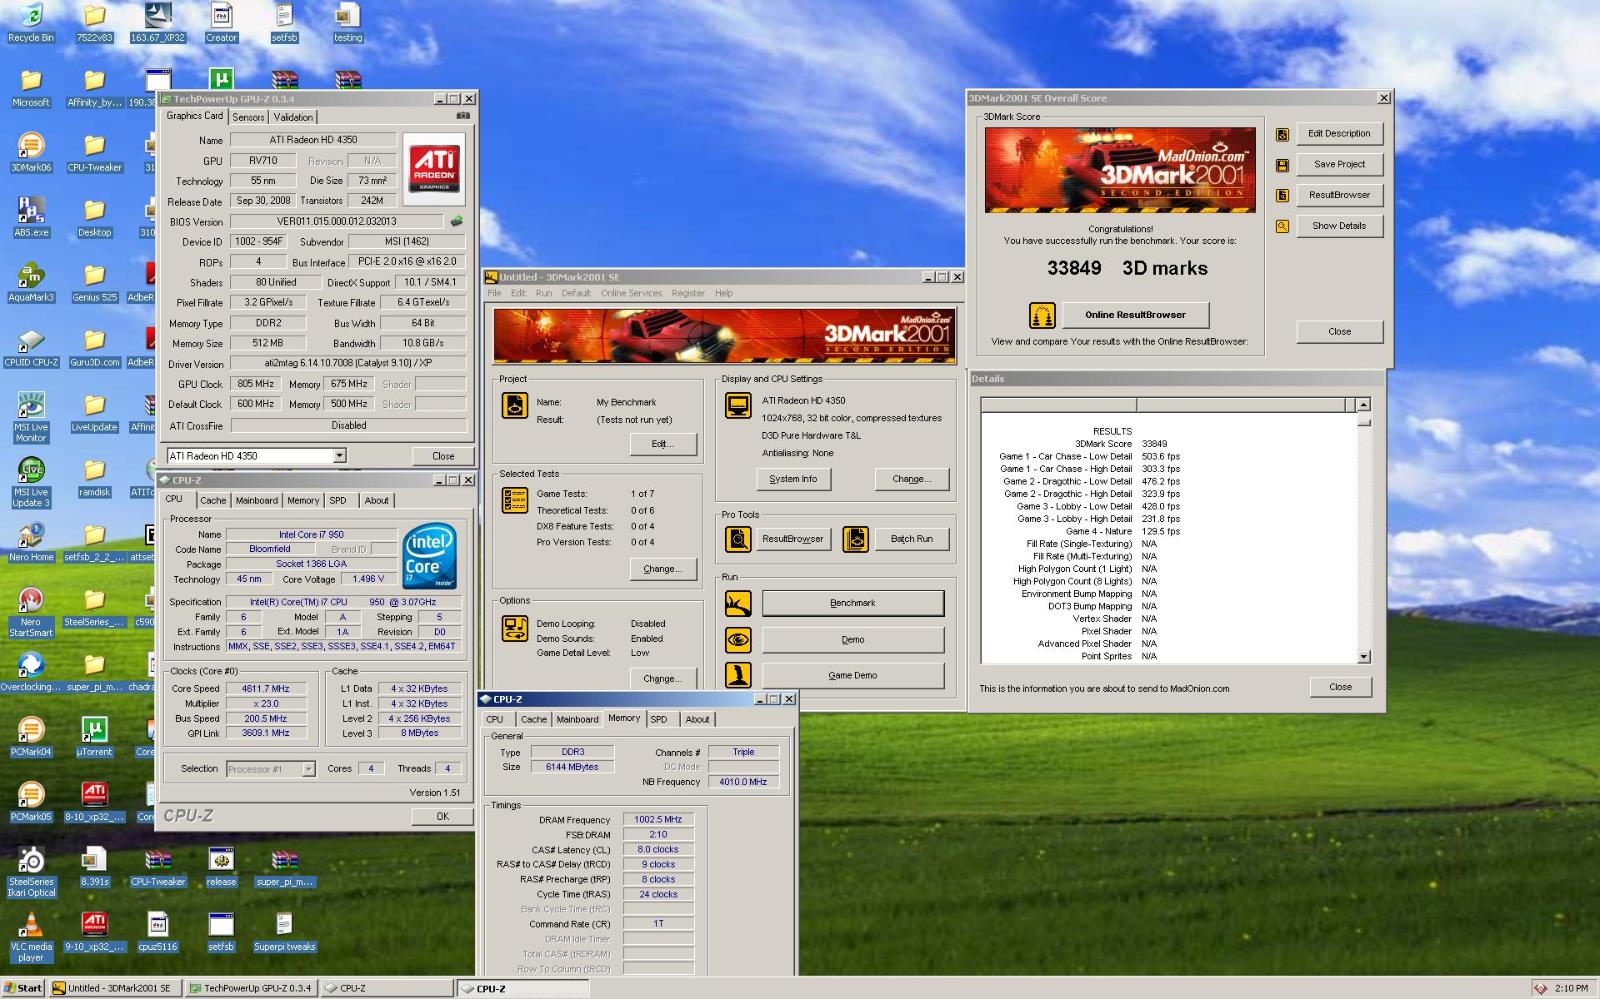Click Close button in the Details panel
This screenshot has width=1600, height=999.
click(1340, 687)
